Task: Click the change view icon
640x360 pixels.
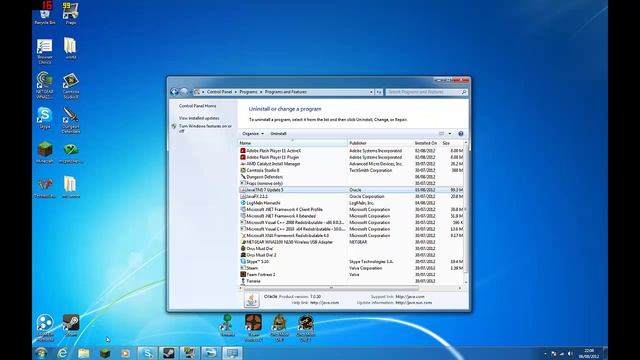Action: pos(441,133)
